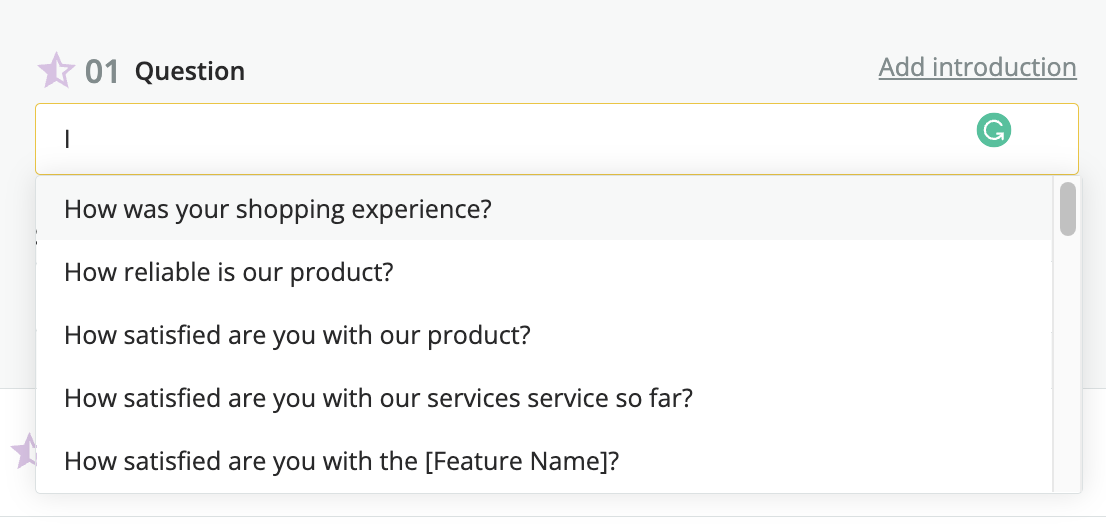
Task: Click the purple star icon beside 01
Action: point(56,71)
